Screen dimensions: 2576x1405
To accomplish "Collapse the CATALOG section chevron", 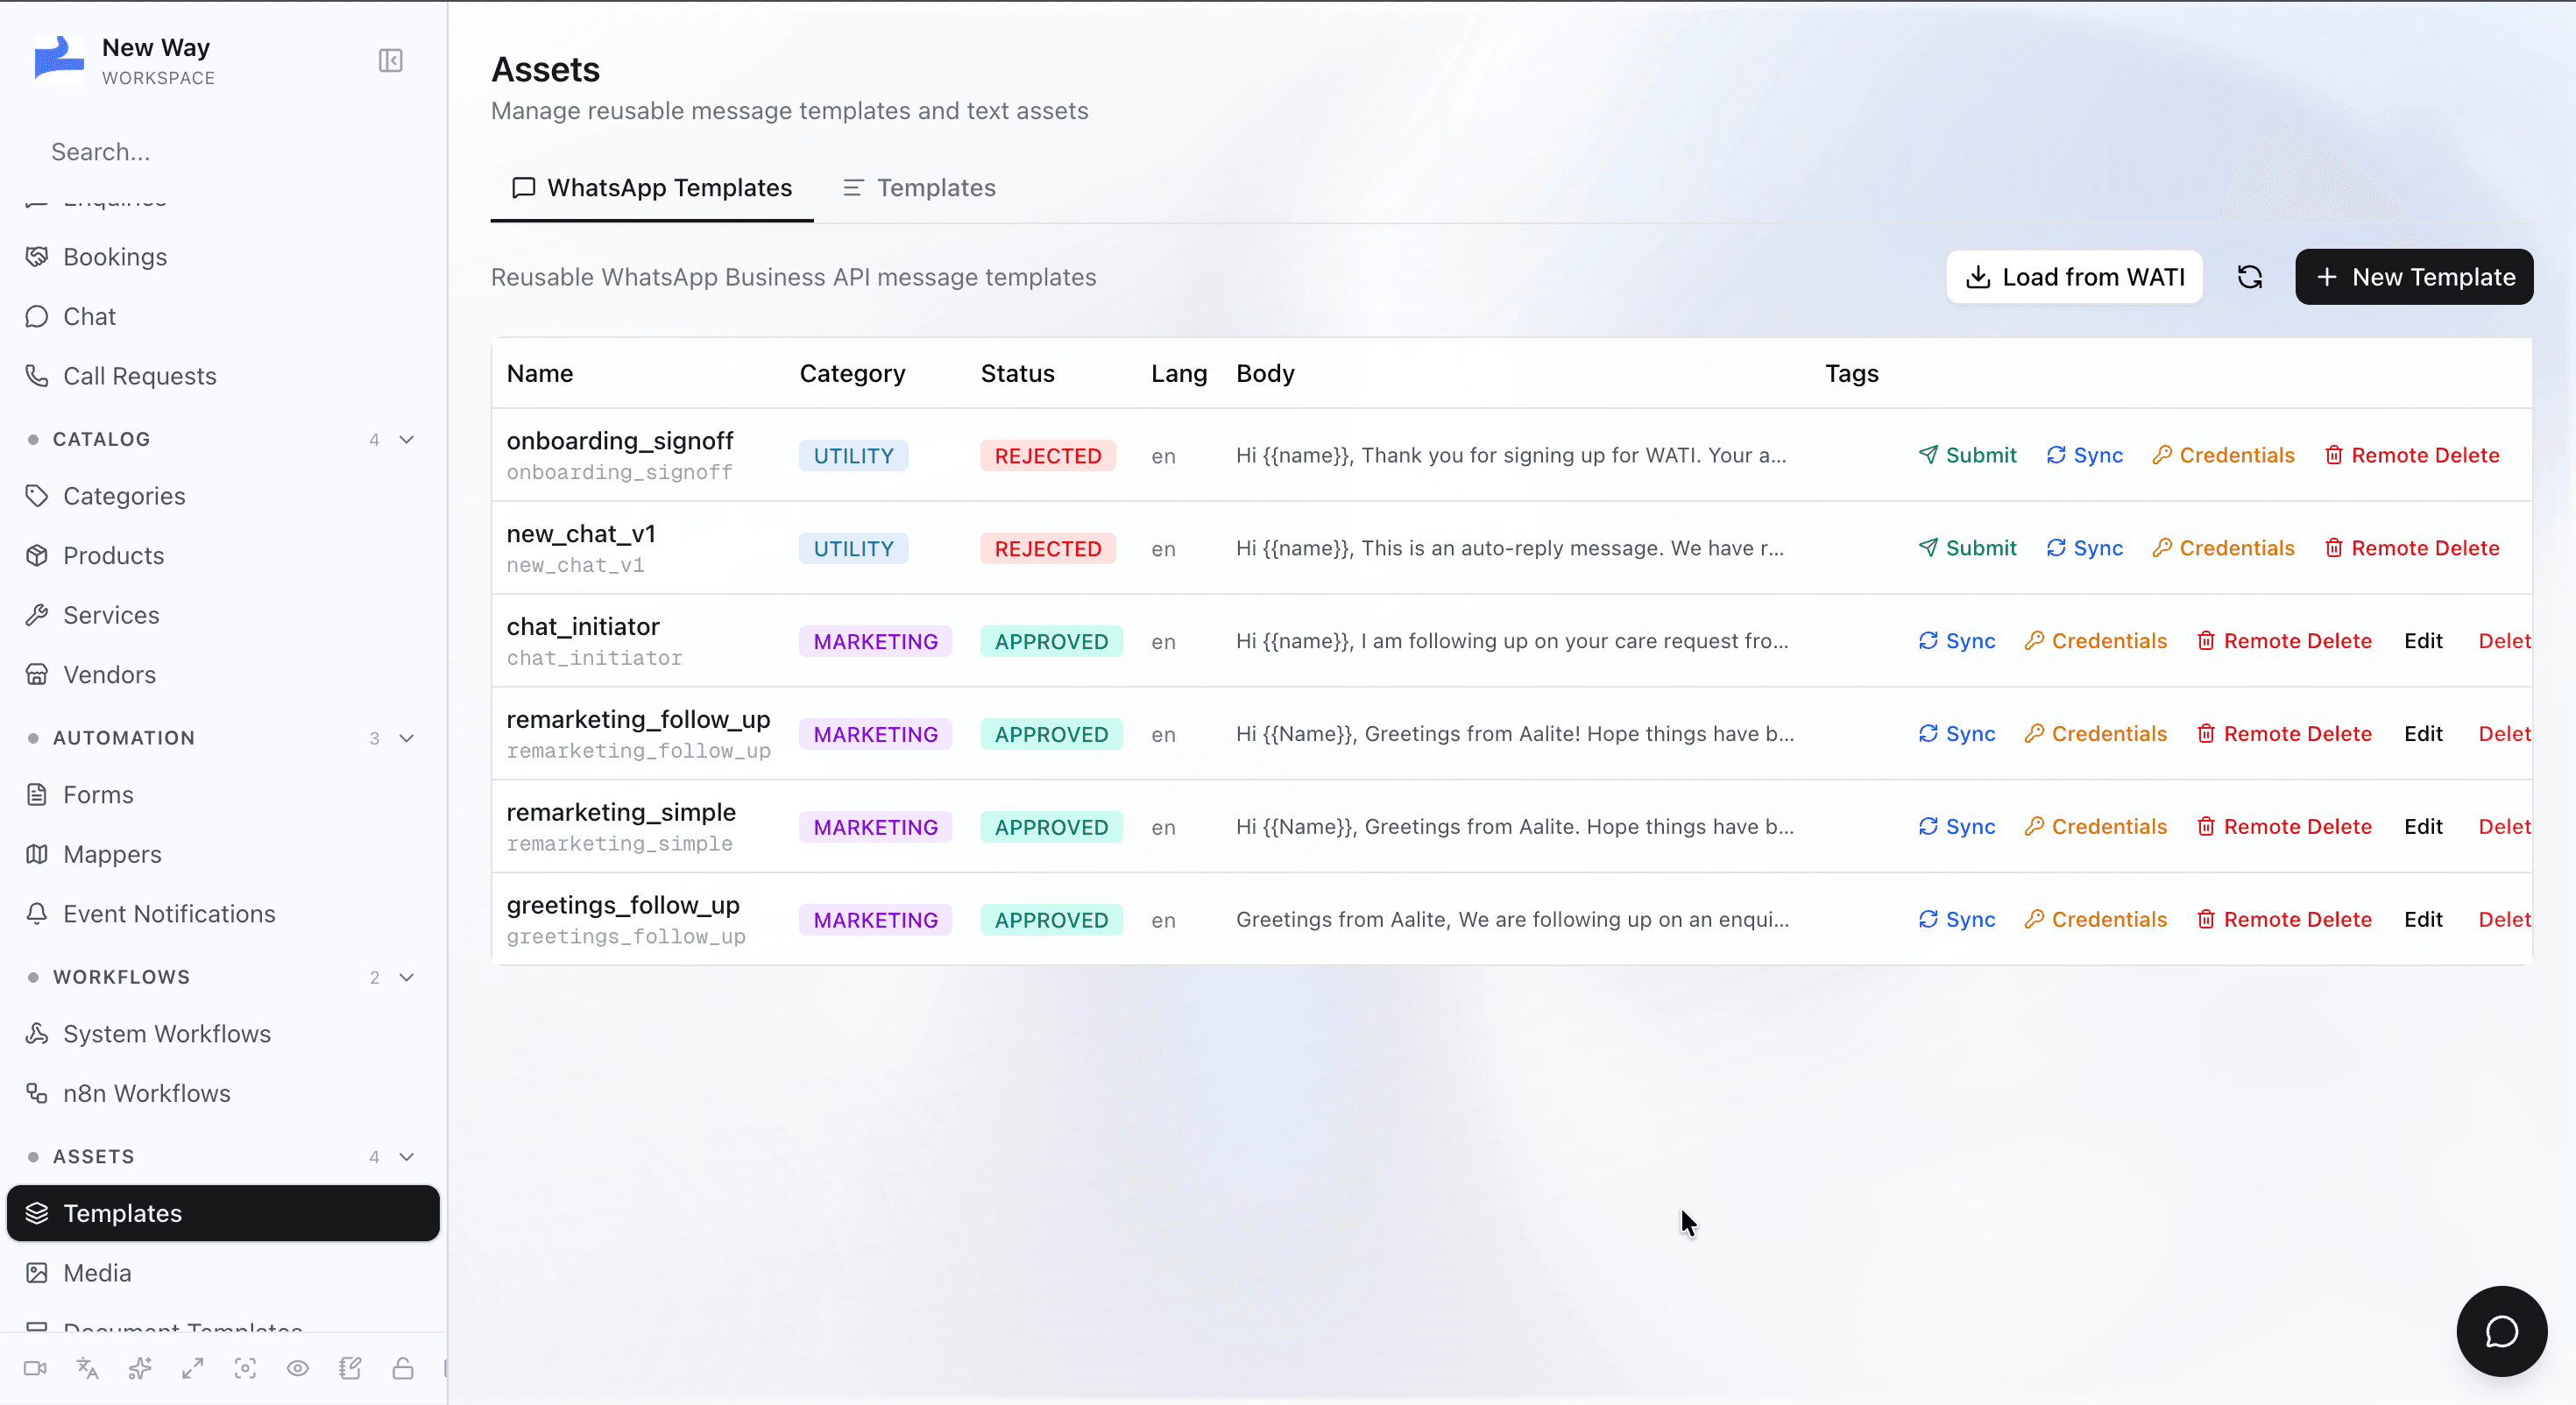I will [x=407, y=440].
